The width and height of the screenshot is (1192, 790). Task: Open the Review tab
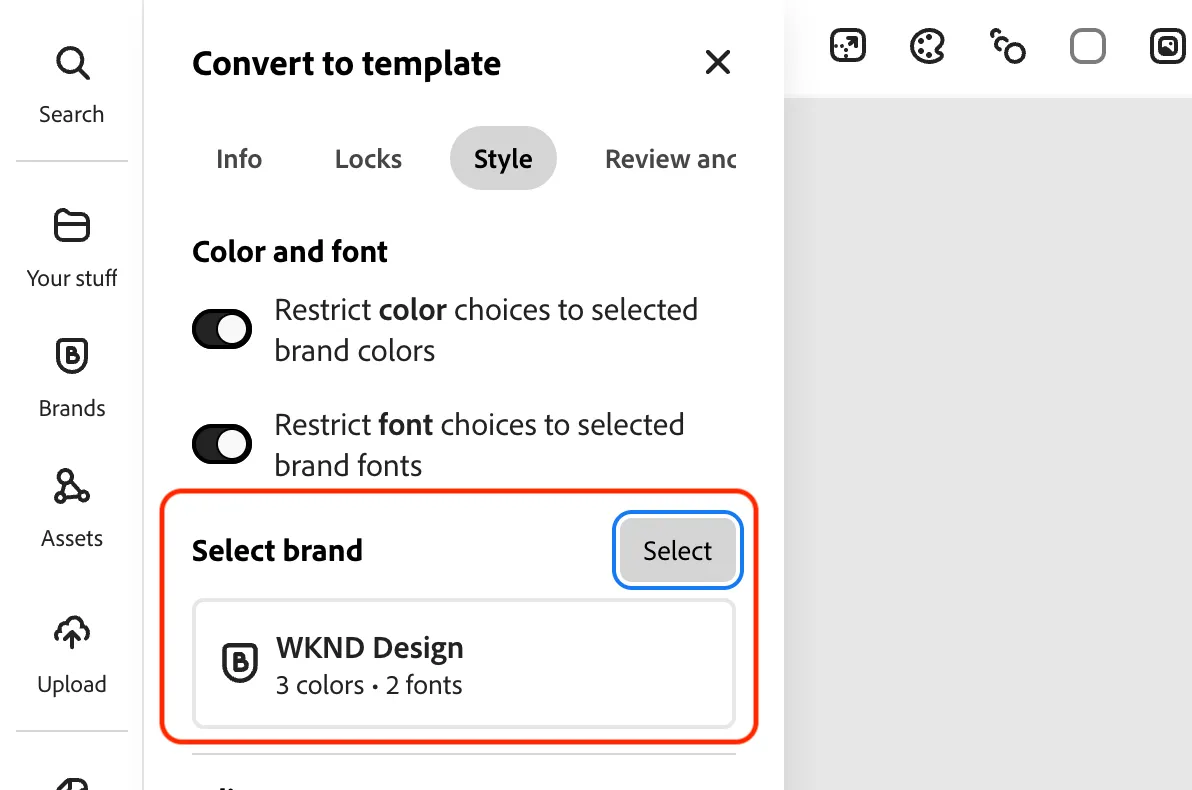tap(670, 159)
